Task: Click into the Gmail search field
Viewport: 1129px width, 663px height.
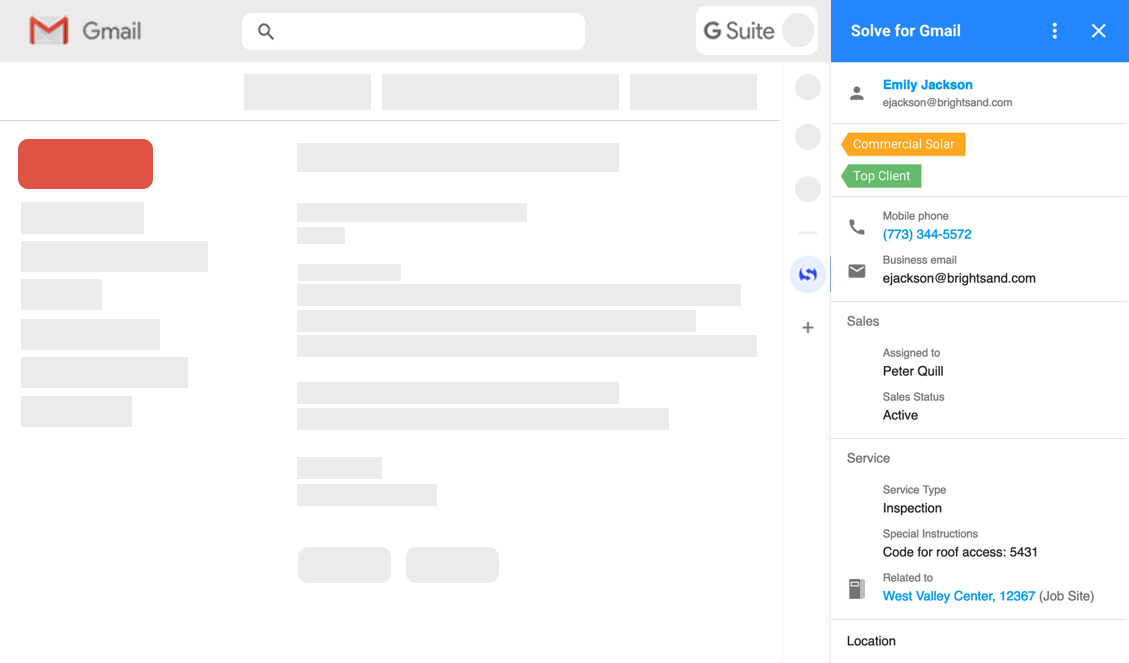Action: pos(413,32)
